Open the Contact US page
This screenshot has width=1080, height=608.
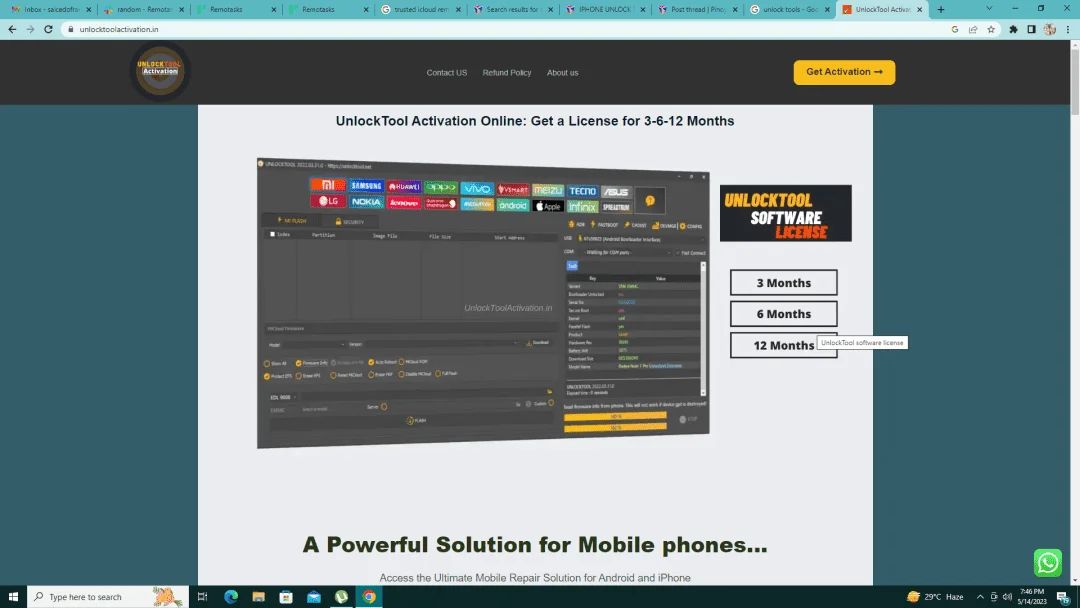pos(446,72)
